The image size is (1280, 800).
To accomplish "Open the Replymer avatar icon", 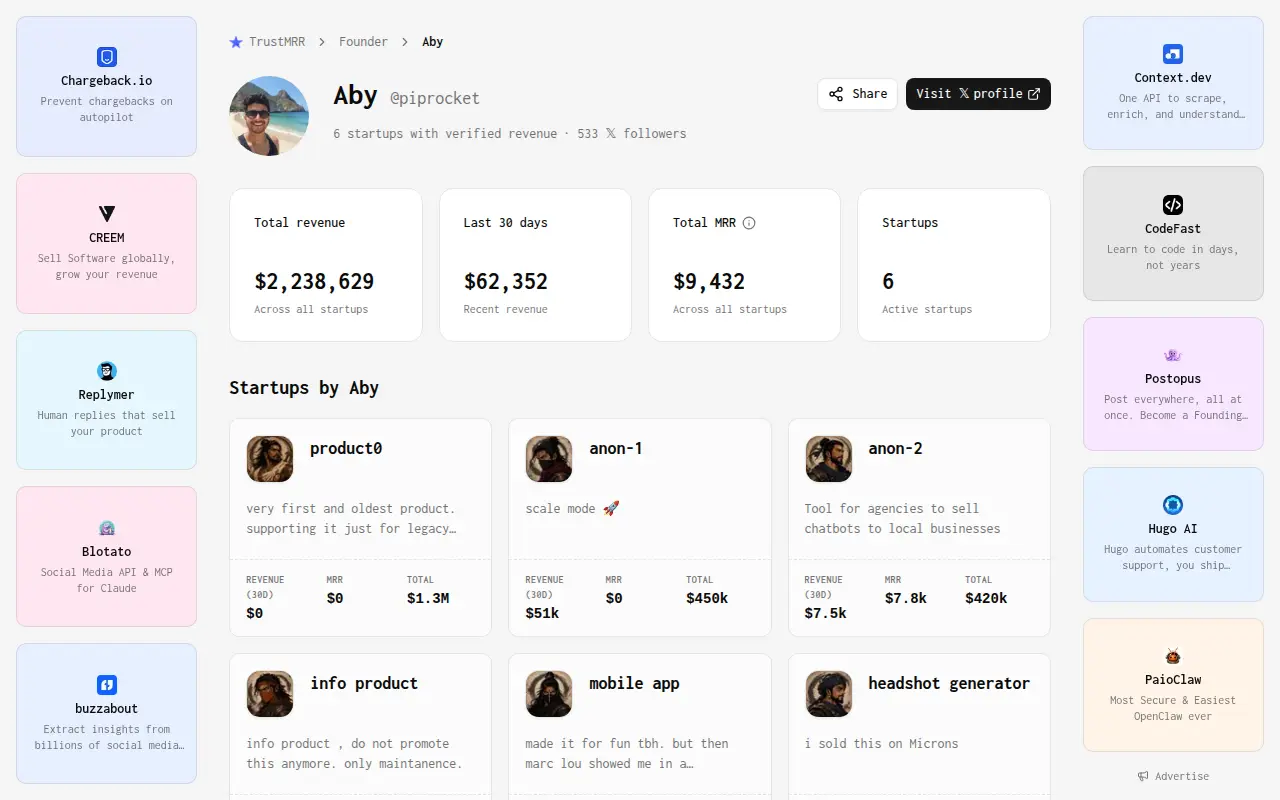I will pos(107,371).
